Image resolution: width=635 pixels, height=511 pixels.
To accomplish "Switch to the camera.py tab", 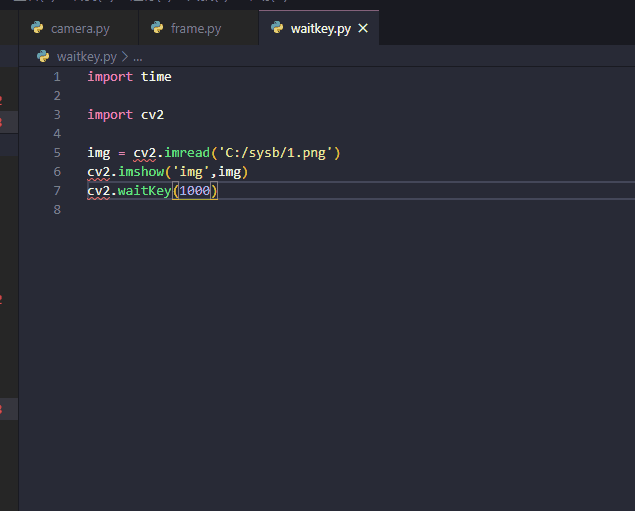I will pyautogui.click(x=79, y=28).
